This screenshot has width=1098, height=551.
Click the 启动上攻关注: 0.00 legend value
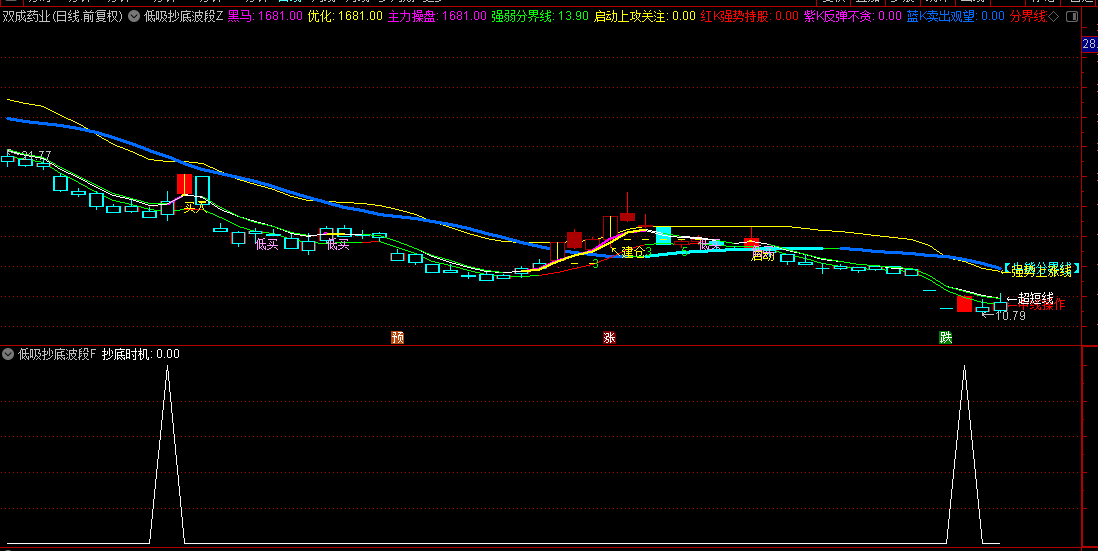(645, 16)
